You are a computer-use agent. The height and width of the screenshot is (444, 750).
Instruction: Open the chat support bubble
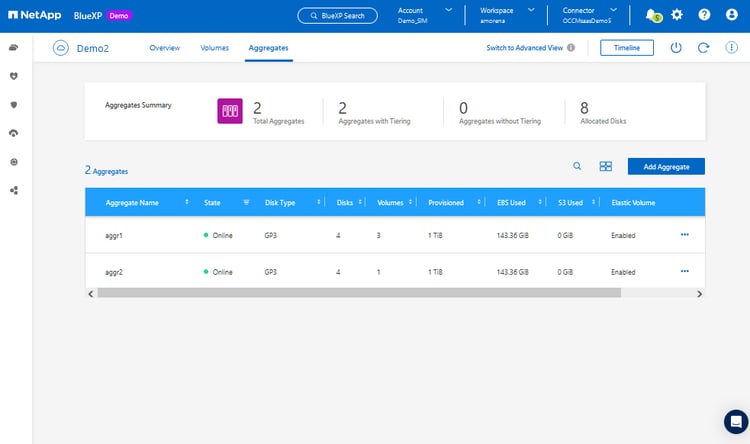(x=735, y=421)
